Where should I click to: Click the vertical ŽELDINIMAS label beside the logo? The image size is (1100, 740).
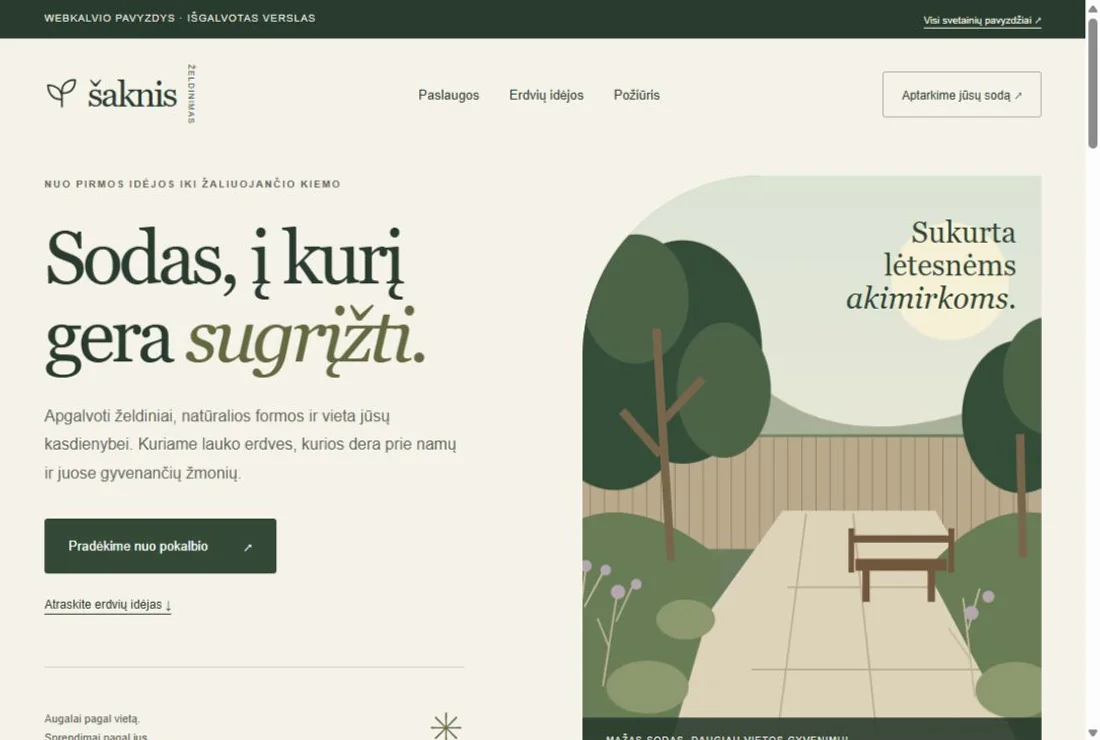coord(192,94)
